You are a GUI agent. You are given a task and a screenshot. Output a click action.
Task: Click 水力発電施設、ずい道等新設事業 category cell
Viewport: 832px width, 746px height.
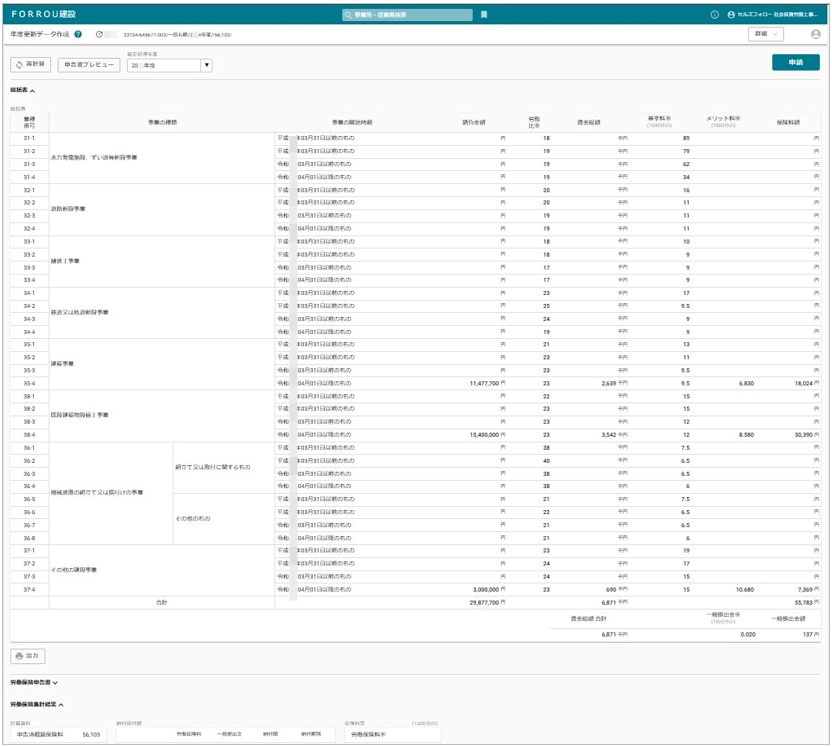162,158
